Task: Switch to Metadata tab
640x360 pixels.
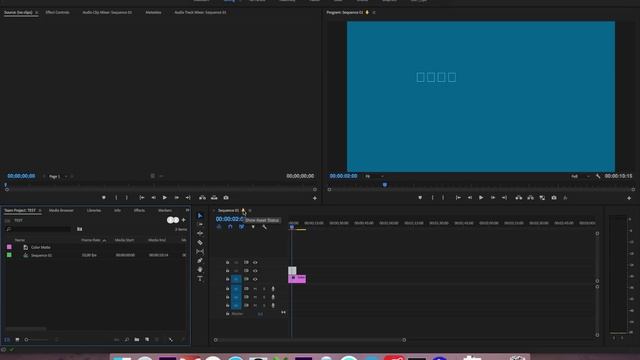Action: tap(153, 13)
